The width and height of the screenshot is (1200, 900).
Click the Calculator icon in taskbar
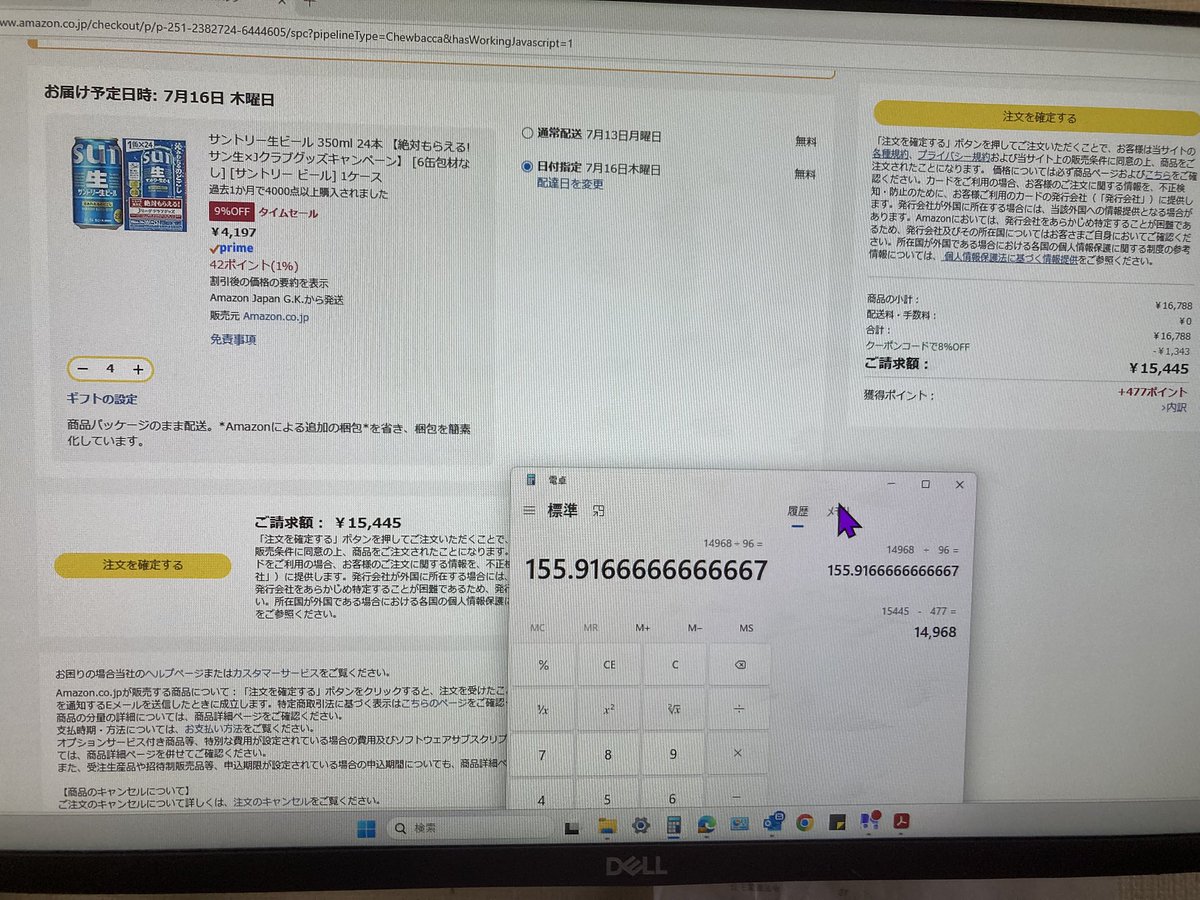click(x=673, y=826)
